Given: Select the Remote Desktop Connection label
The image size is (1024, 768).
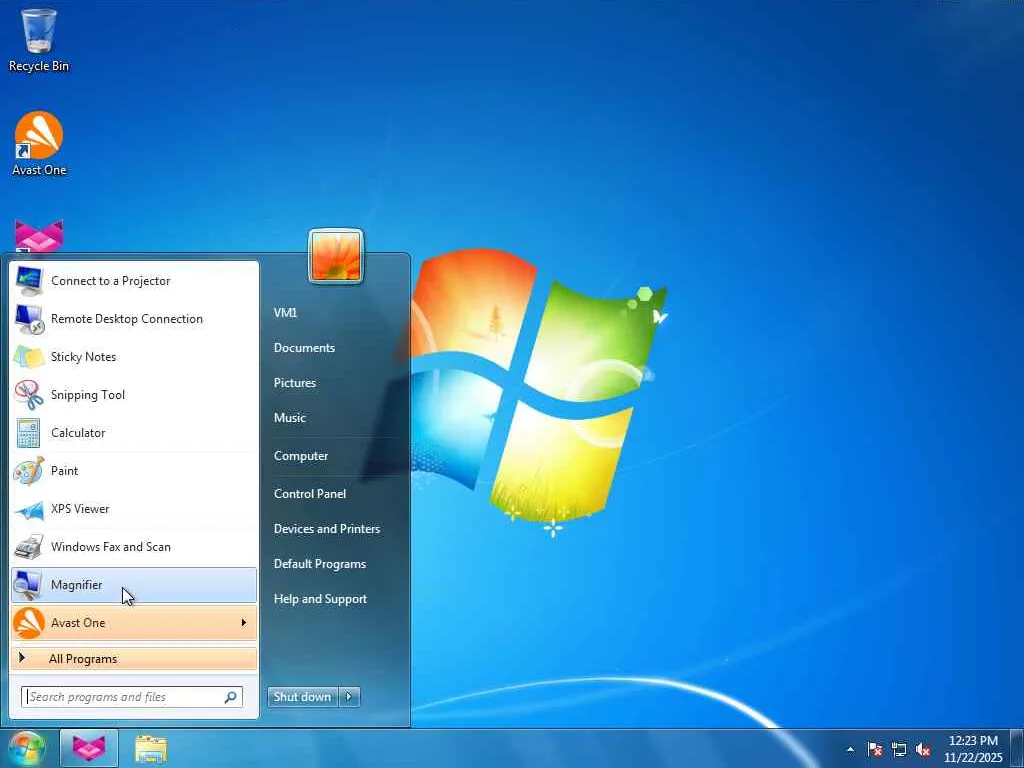Looking at the screenshot, I should pyautogui.click(x=127, y=319).
